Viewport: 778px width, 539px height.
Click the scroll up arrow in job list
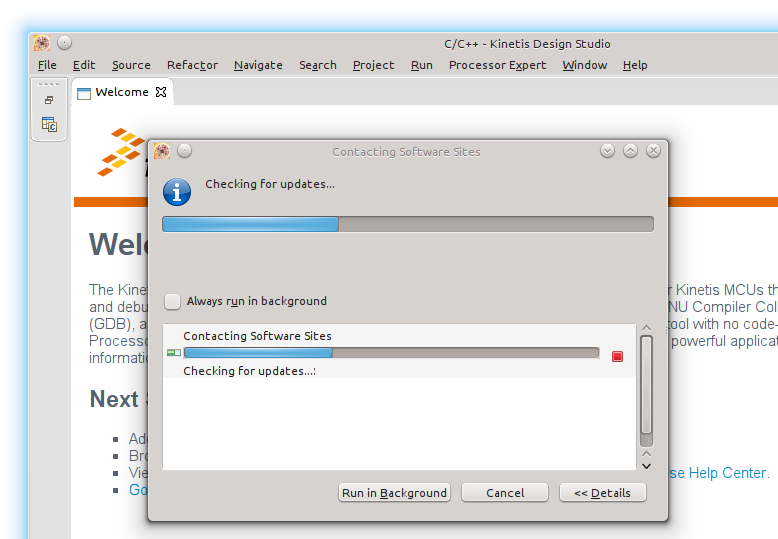pos(646,328)
